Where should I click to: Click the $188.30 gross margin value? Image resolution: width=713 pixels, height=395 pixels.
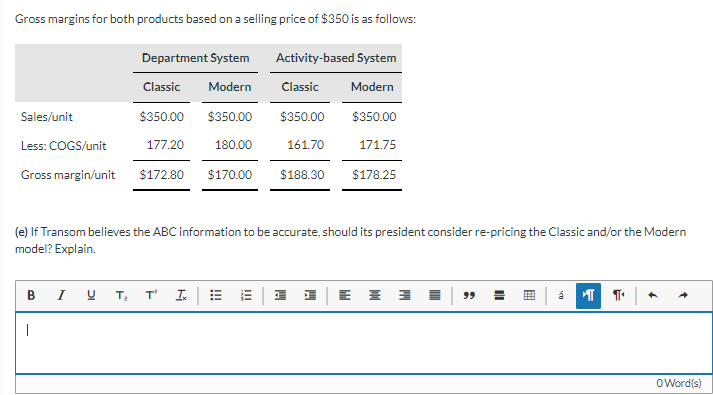pyautogui.click(x=302, y=175)
